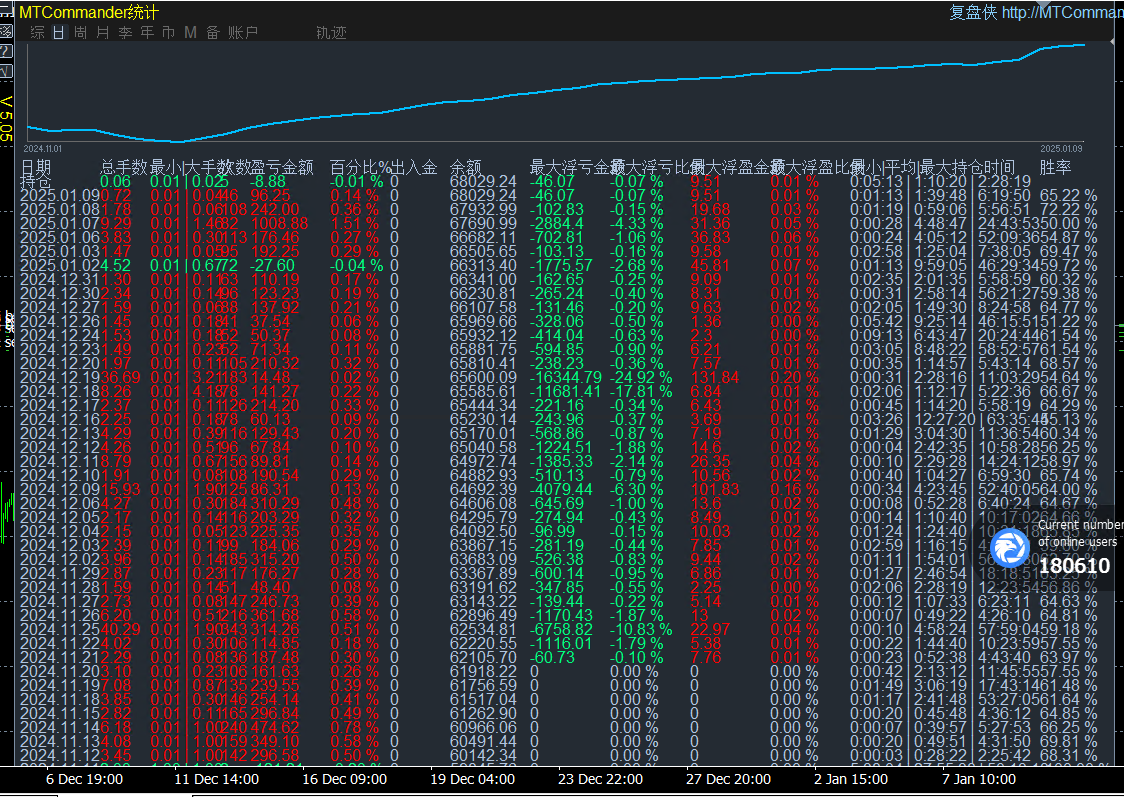
Task: Click the MTCommander统计 title
Action: click(x=89, y=12)
